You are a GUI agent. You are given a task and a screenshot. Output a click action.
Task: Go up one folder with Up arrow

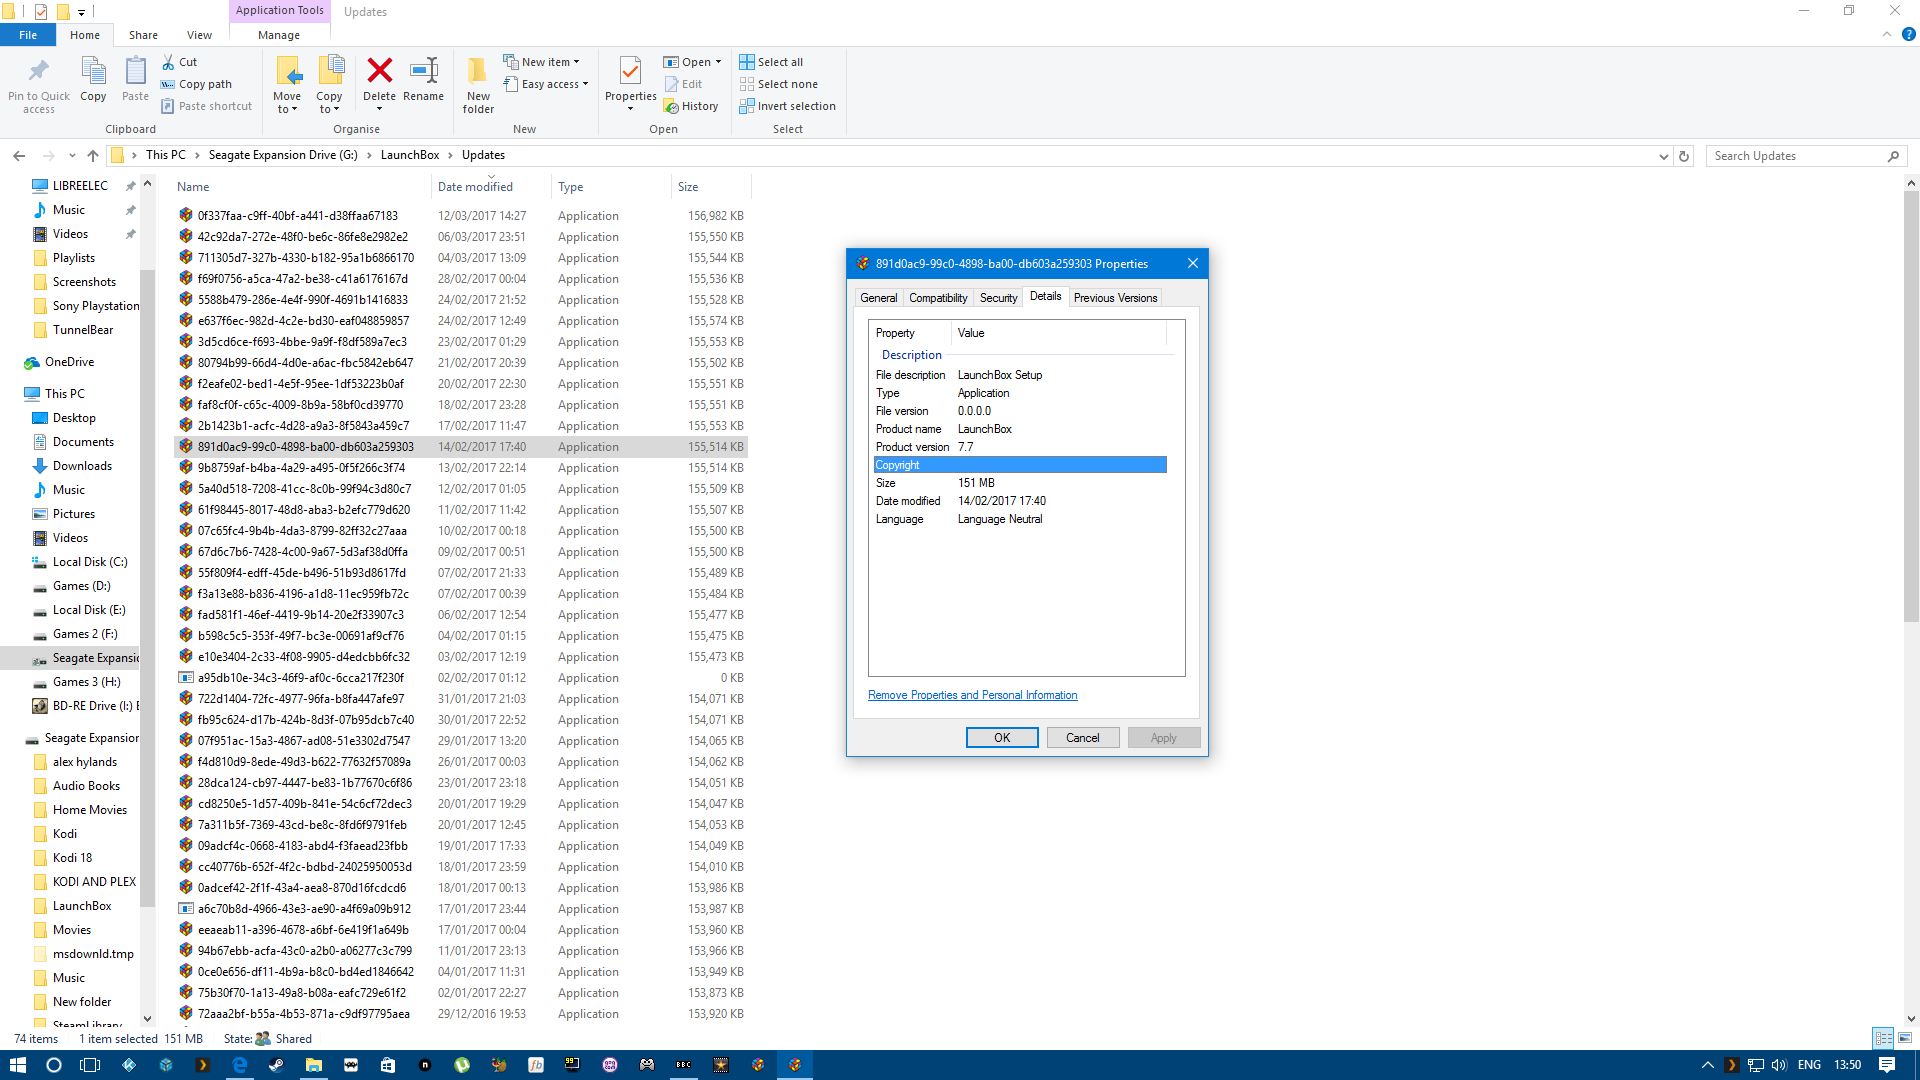(93, 155)
